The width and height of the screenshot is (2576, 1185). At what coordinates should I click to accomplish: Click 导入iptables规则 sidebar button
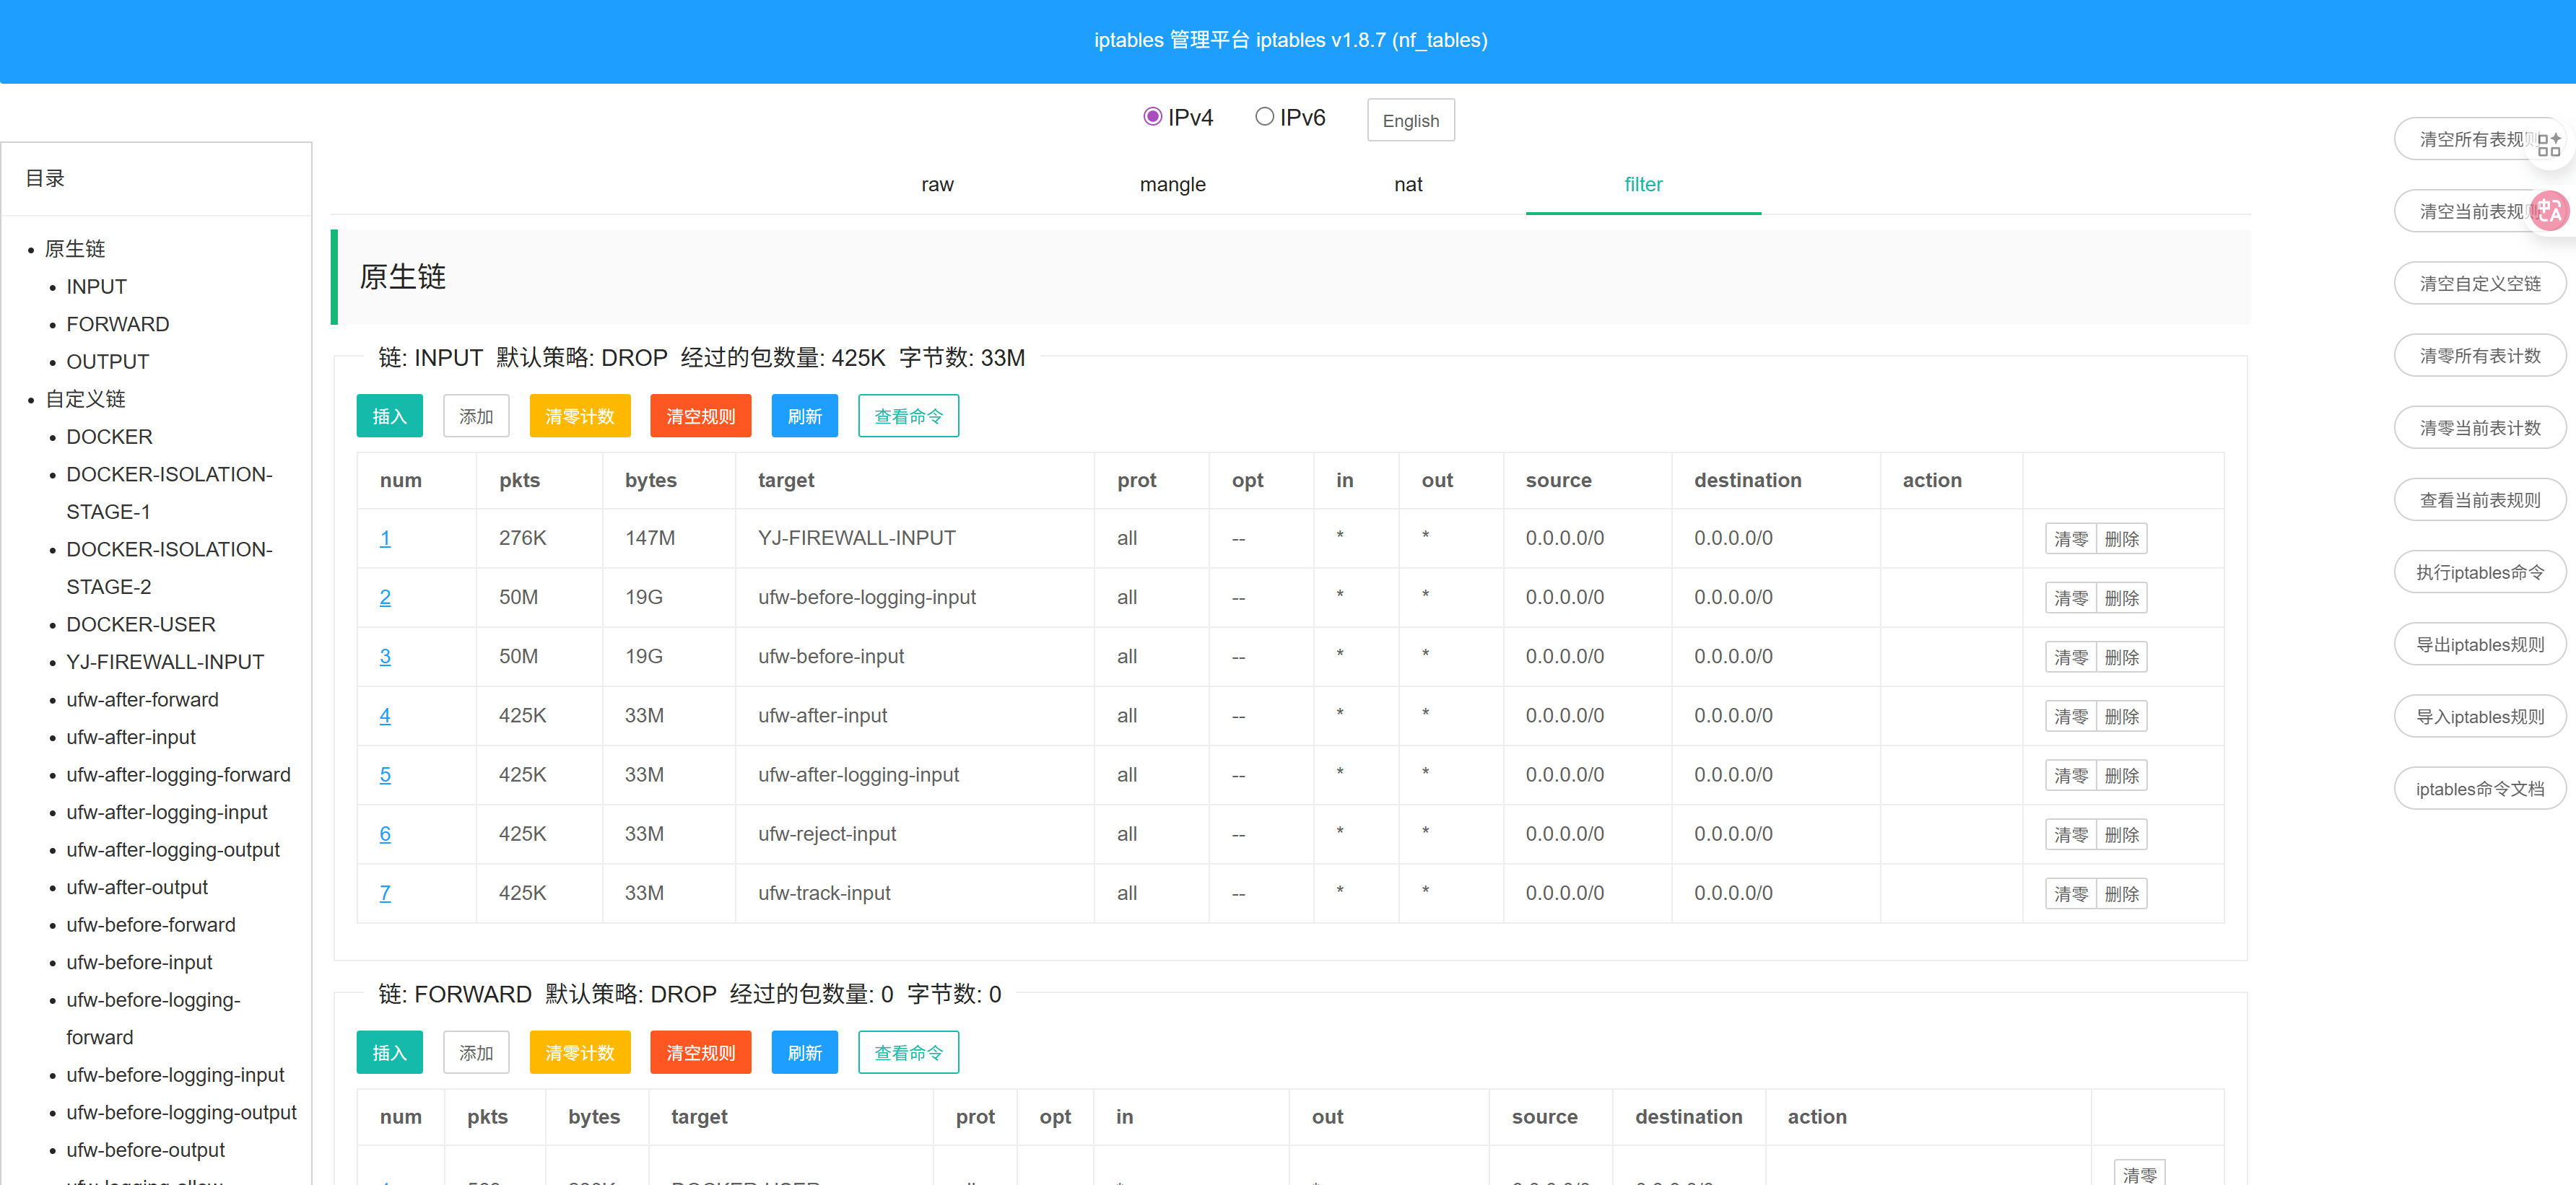coord(2479,716)
